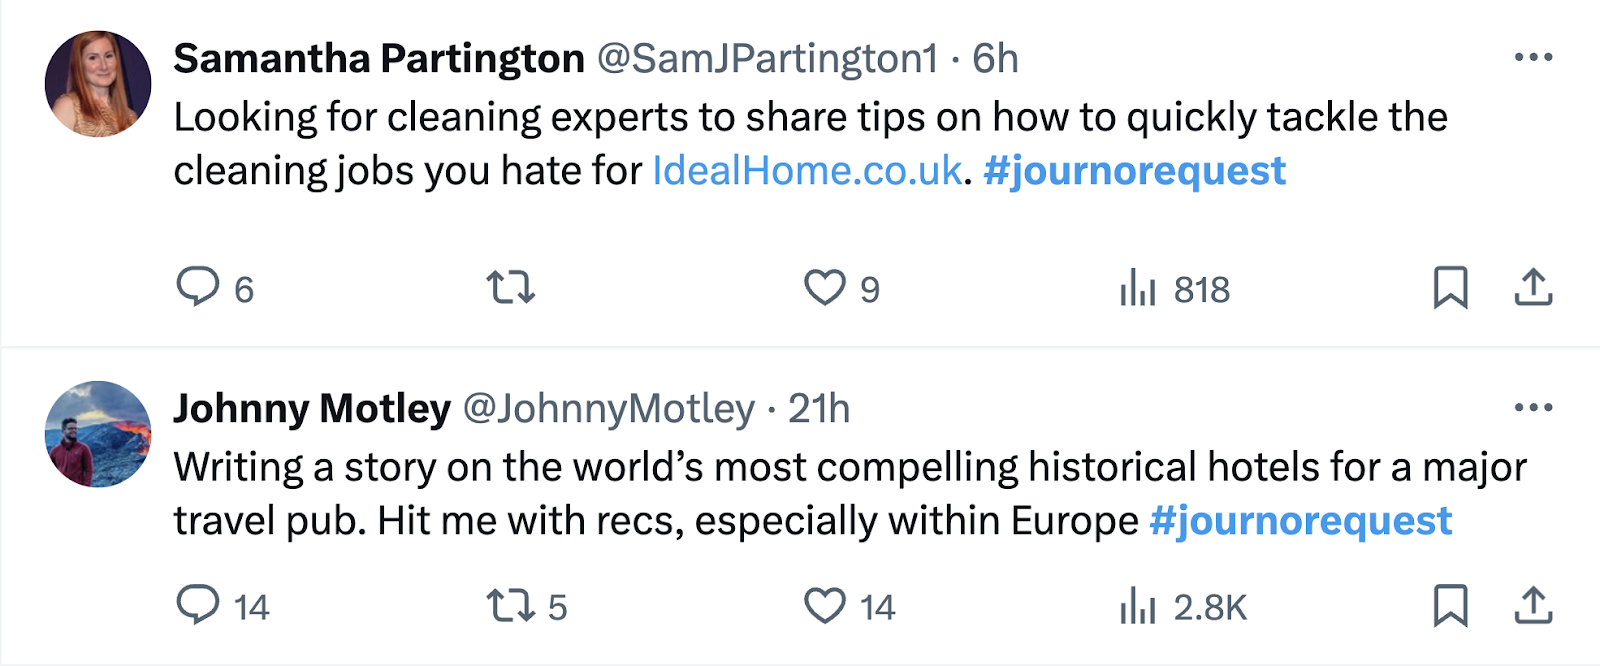Reply to Johnny Motley's tweet

198,605
